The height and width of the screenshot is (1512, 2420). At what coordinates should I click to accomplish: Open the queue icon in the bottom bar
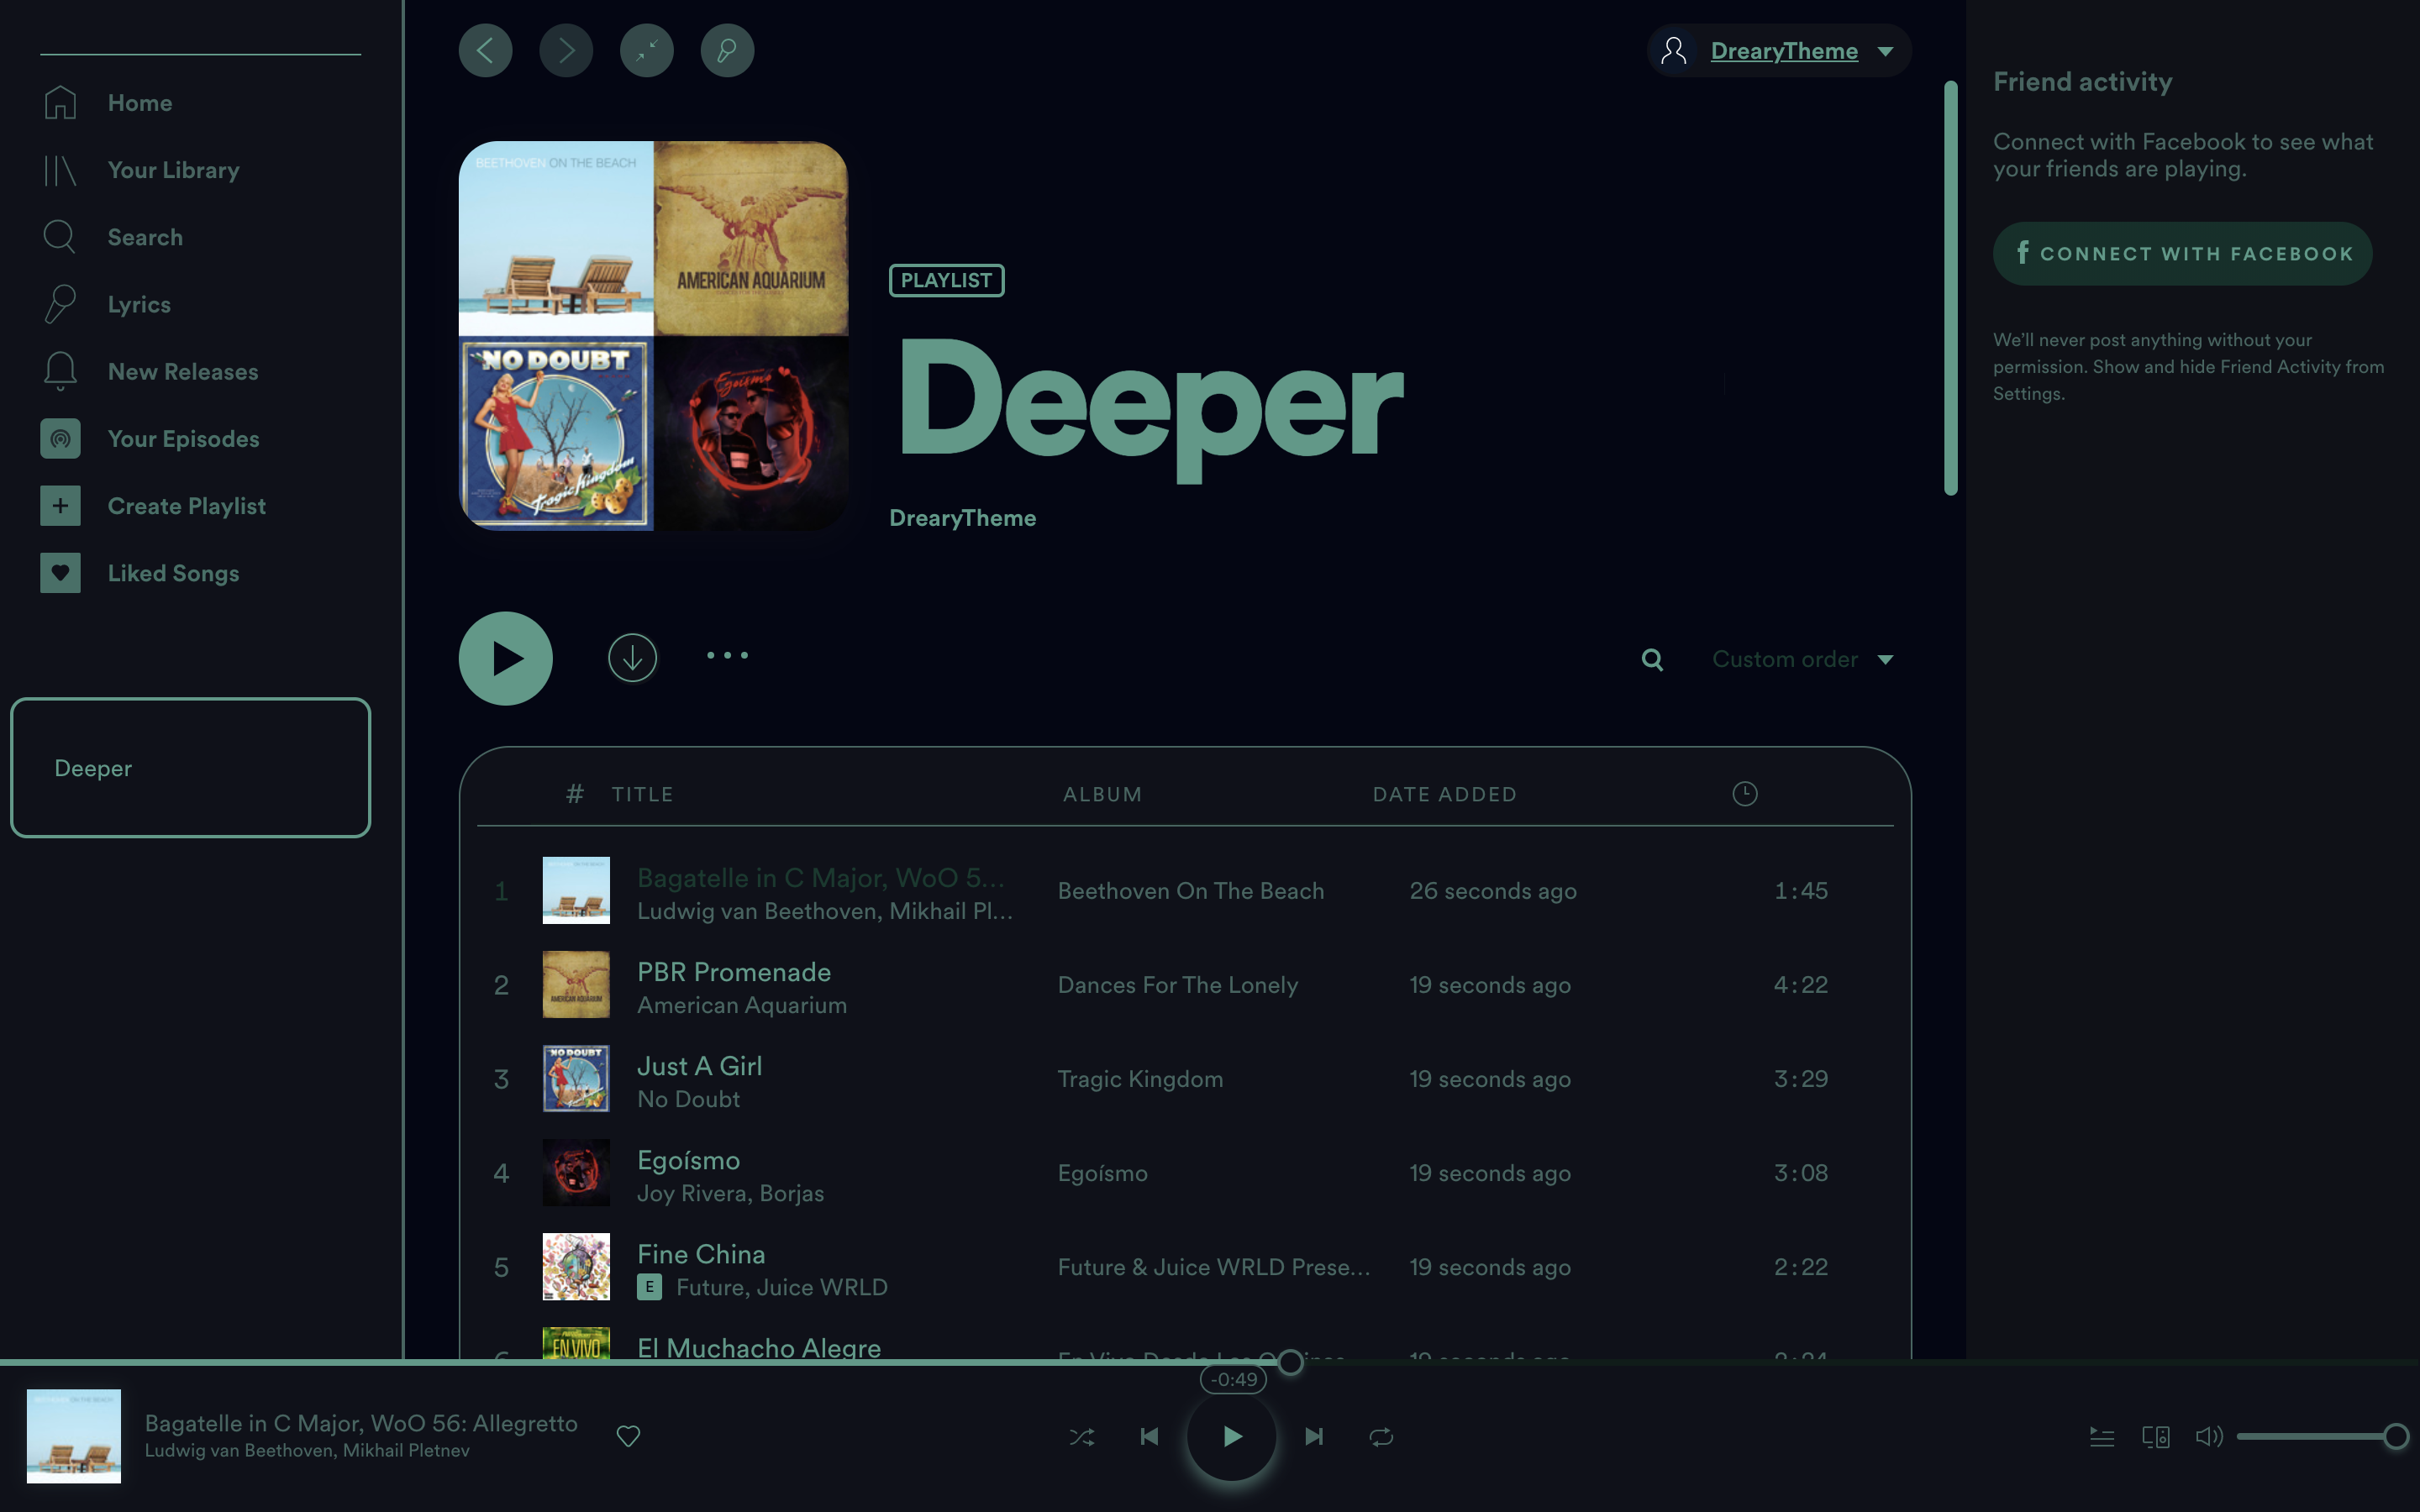coord(2102,1436)
